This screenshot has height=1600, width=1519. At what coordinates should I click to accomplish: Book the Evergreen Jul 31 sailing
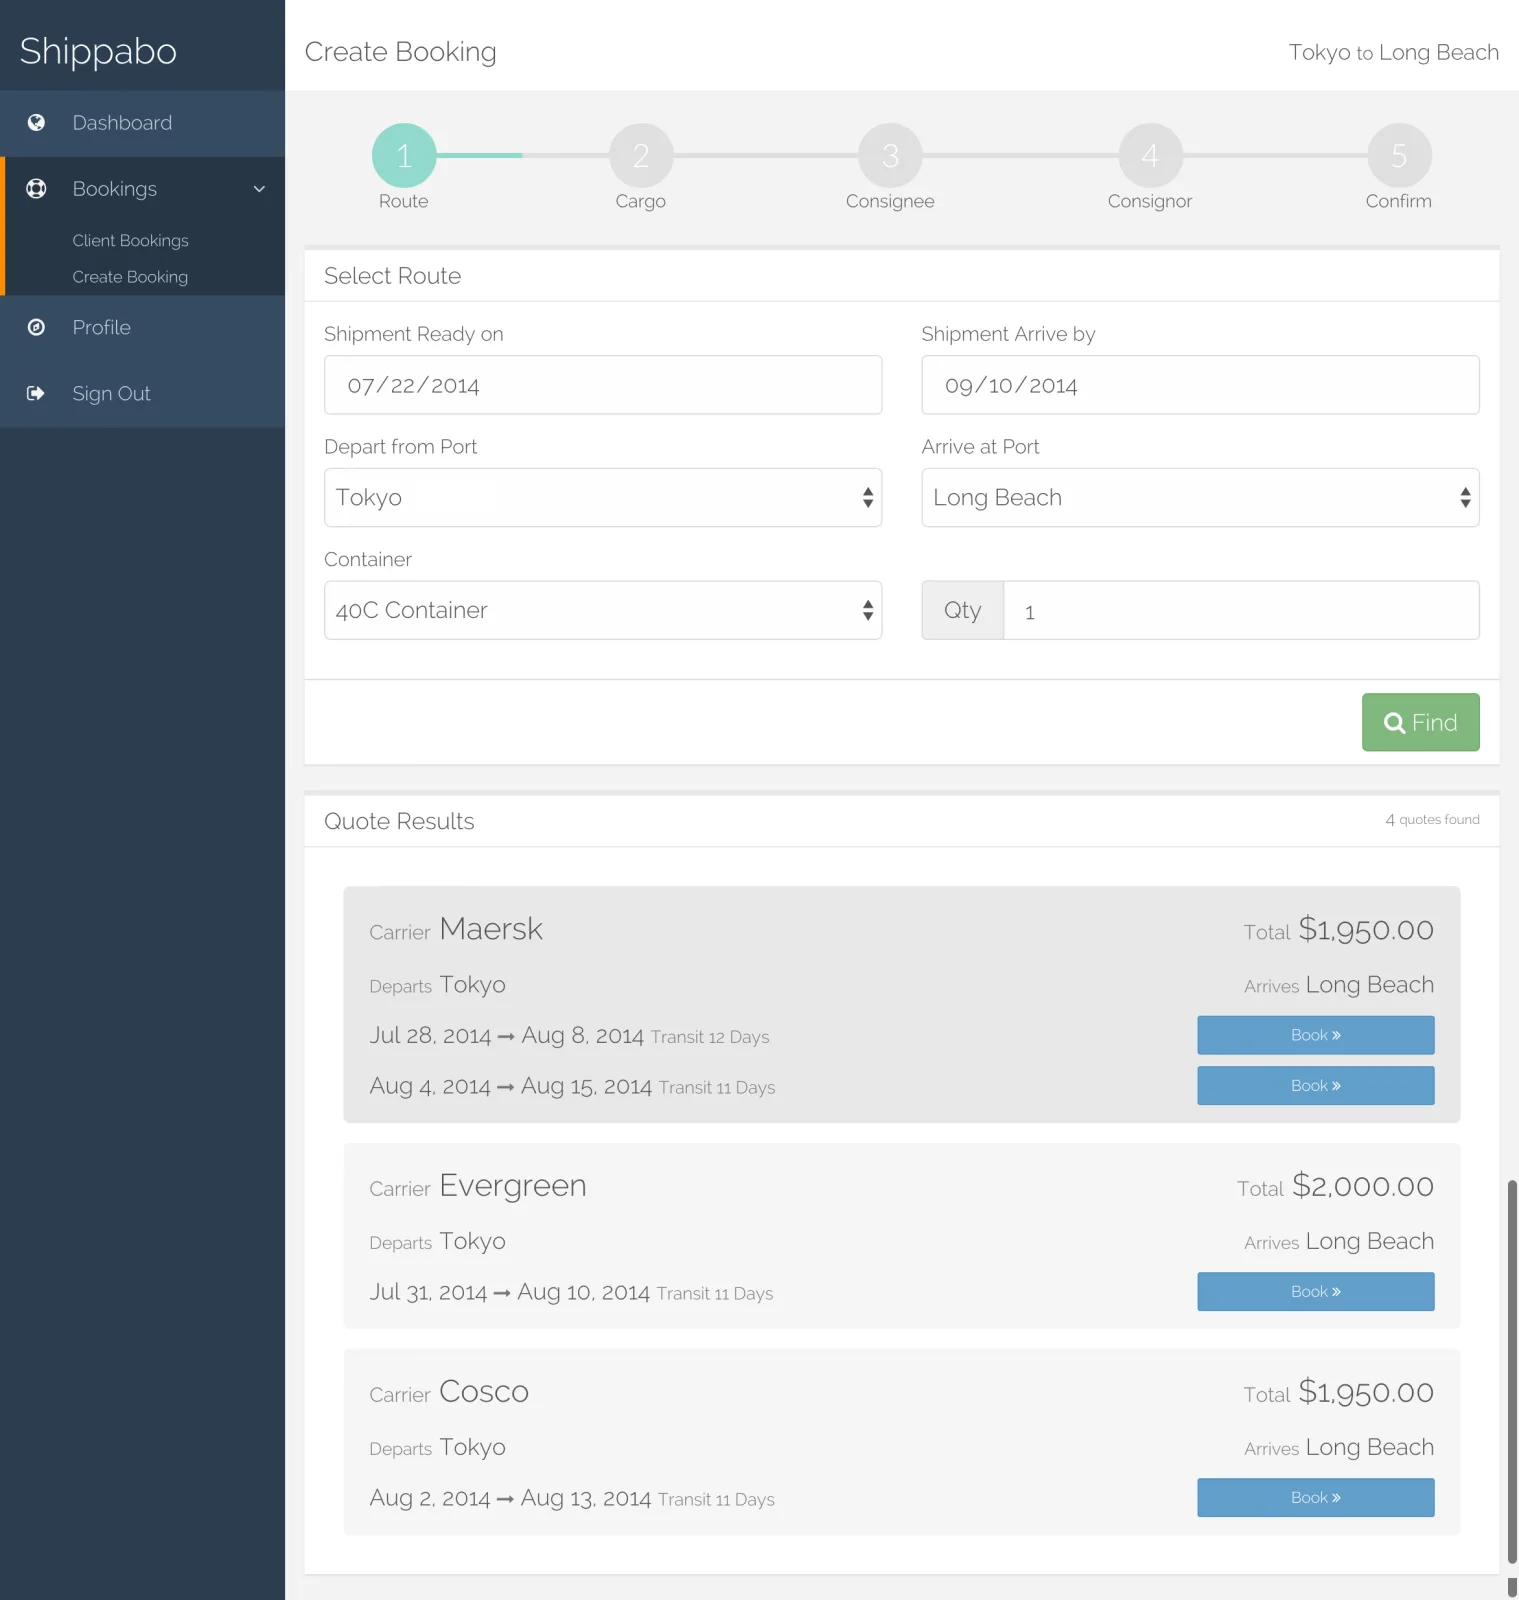(x=1315, y=1292)
